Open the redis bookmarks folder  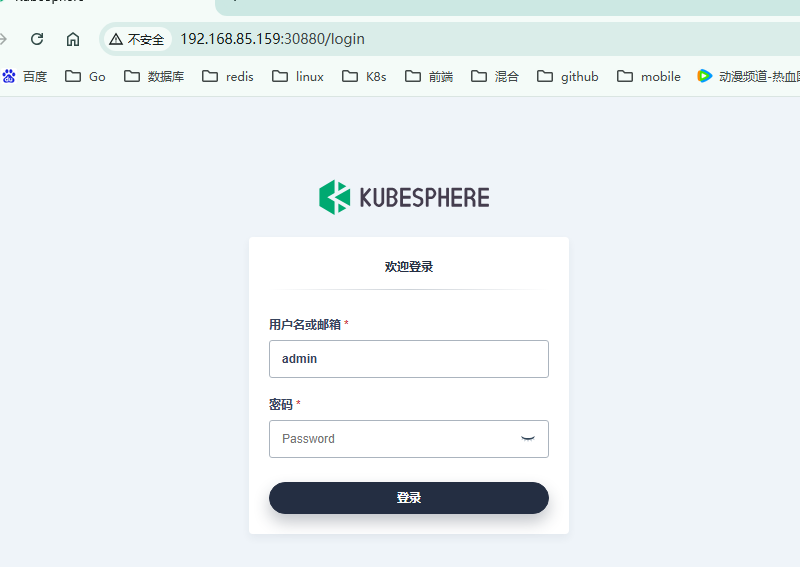click(228, 77)
